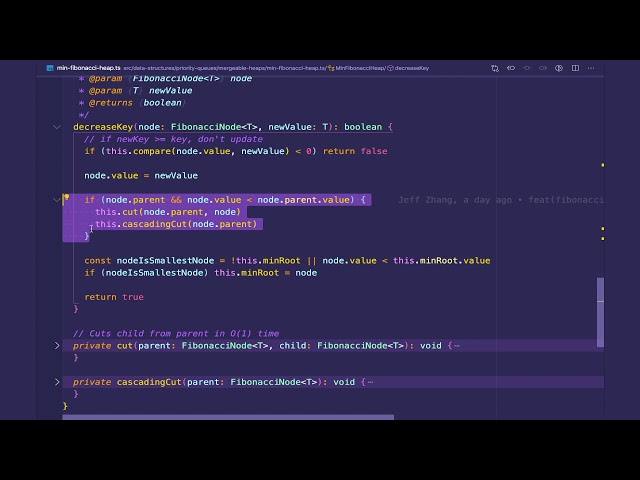This screenshot has width=640, height=480.
Task: Click the dimmed commit navigation dot icon
Action: pyautogui.click(x=527, y=68)
